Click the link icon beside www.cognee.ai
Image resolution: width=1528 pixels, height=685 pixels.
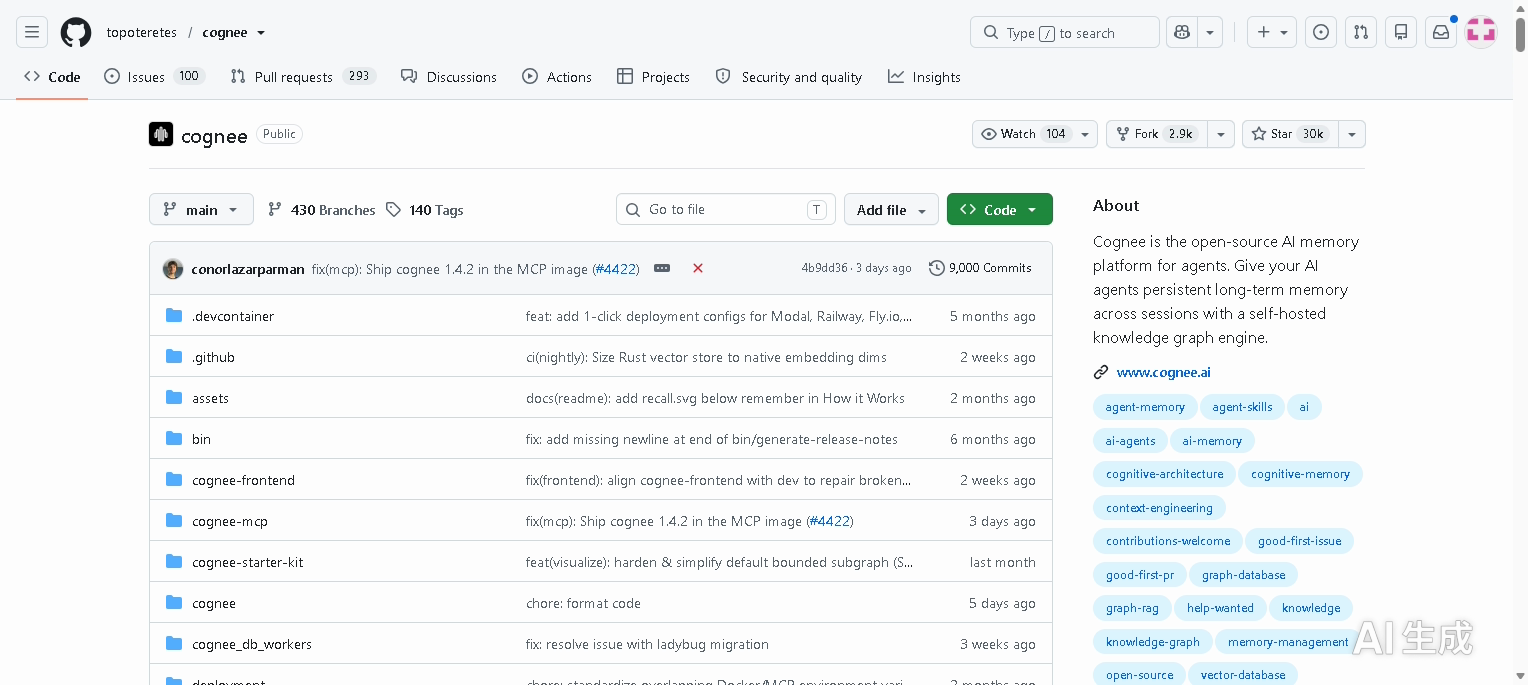(x=1101, y=372)
